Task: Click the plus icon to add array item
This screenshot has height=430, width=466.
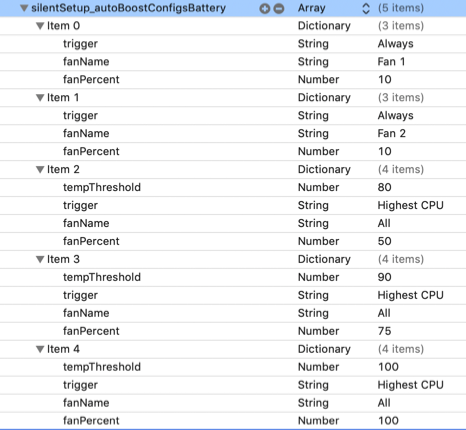Action: (x=265, y=8)
